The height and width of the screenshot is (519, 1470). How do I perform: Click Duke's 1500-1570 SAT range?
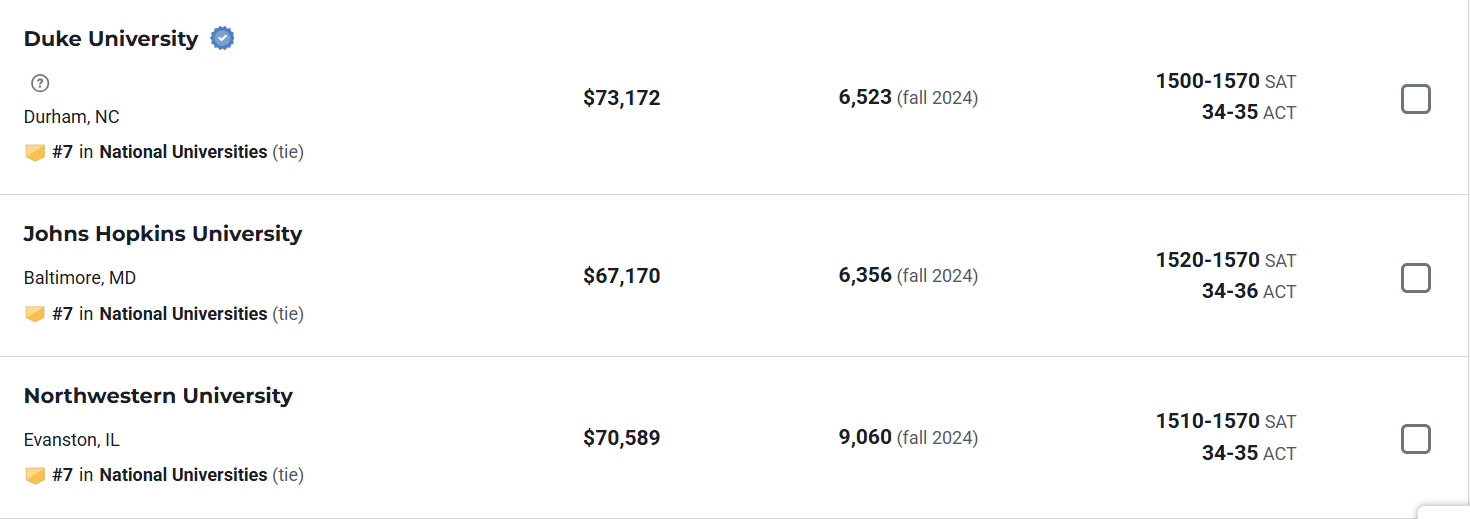tap(1207, 81)
